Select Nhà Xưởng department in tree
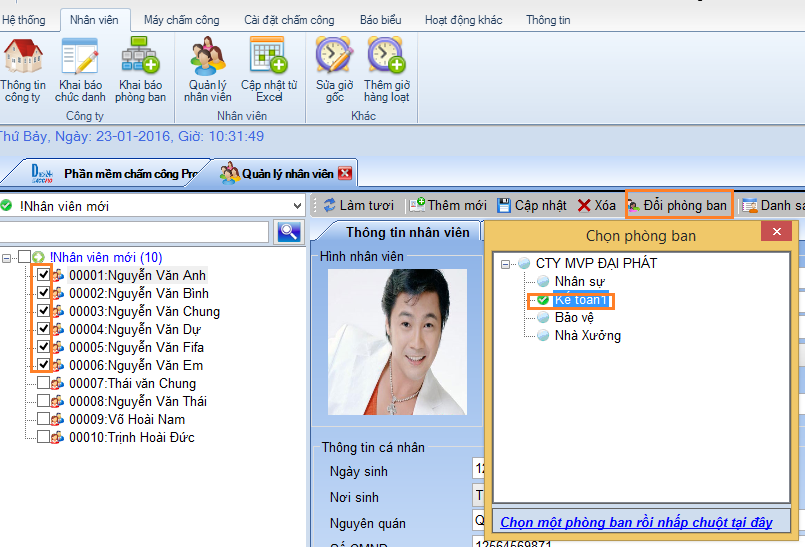805x547 pixels. coord(587,336)
